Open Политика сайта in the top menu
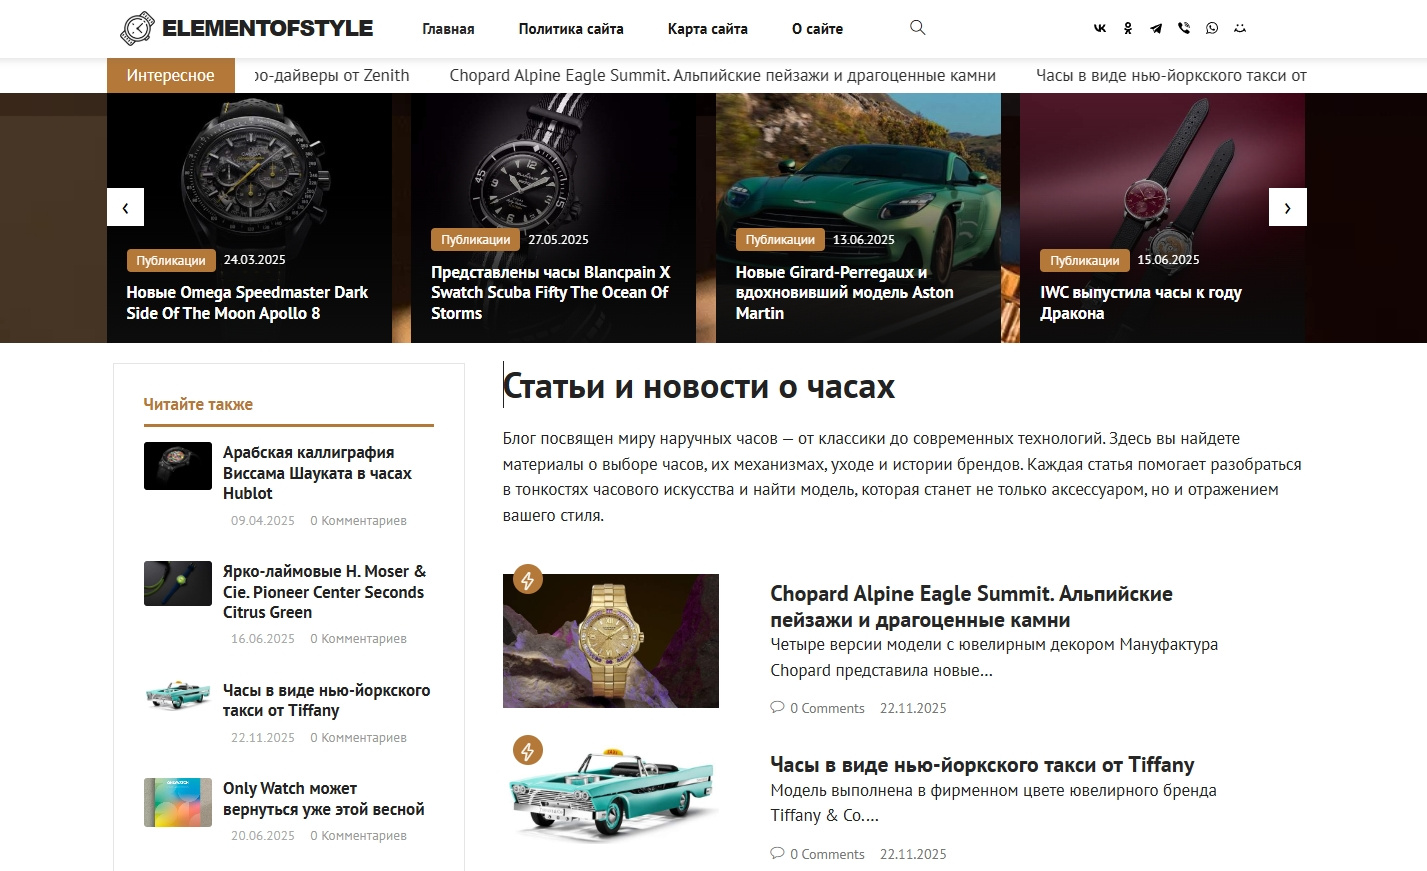Image resolution: width=1427 pixels, height=871 pixels. click(x=571, y=29)
